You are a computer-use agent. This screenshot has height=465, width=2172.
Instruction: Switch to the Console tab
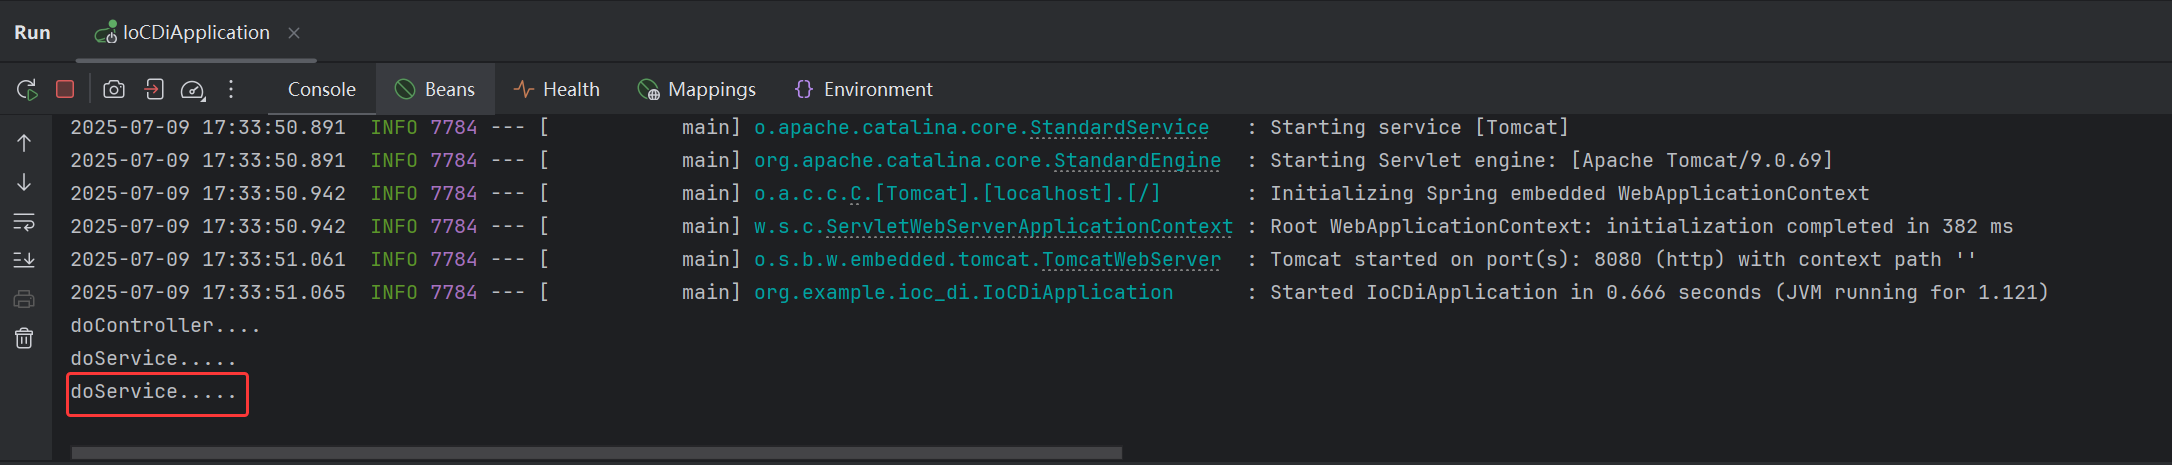(x=322, y=89)
